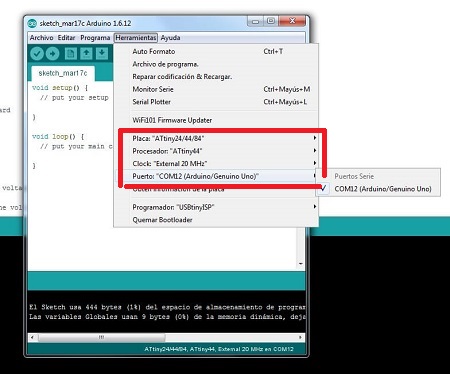This screenshot has width=450, height=374.
Task: Click the Arduino logo in title bar
Action: click(32, 23)
